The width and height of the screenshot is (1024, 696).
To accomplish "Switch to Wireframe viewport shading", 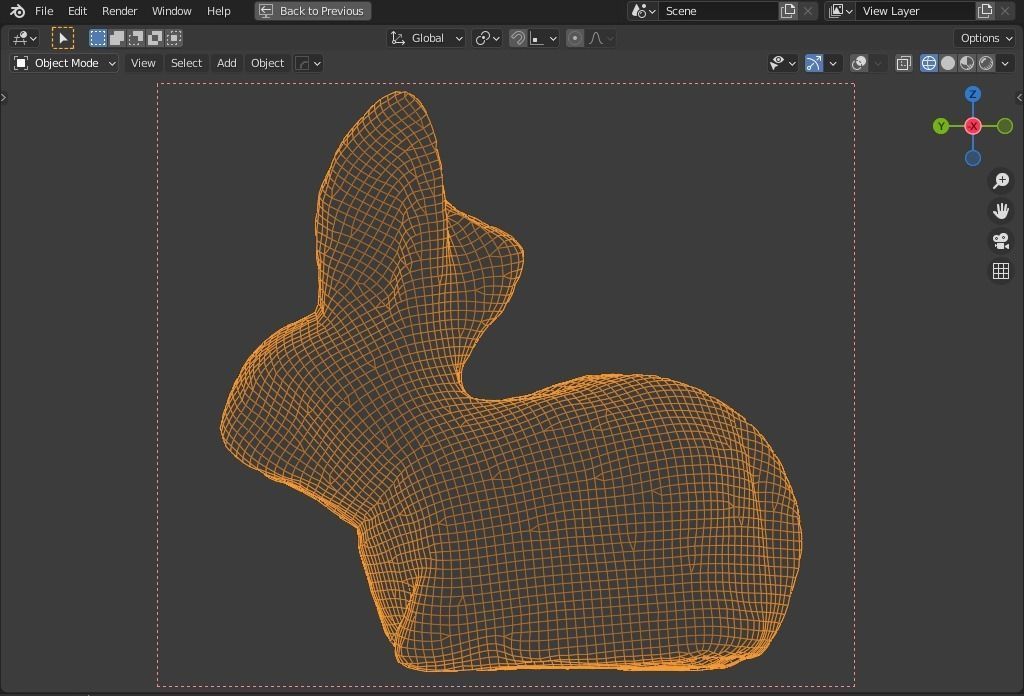I will [x=929, y=63].
